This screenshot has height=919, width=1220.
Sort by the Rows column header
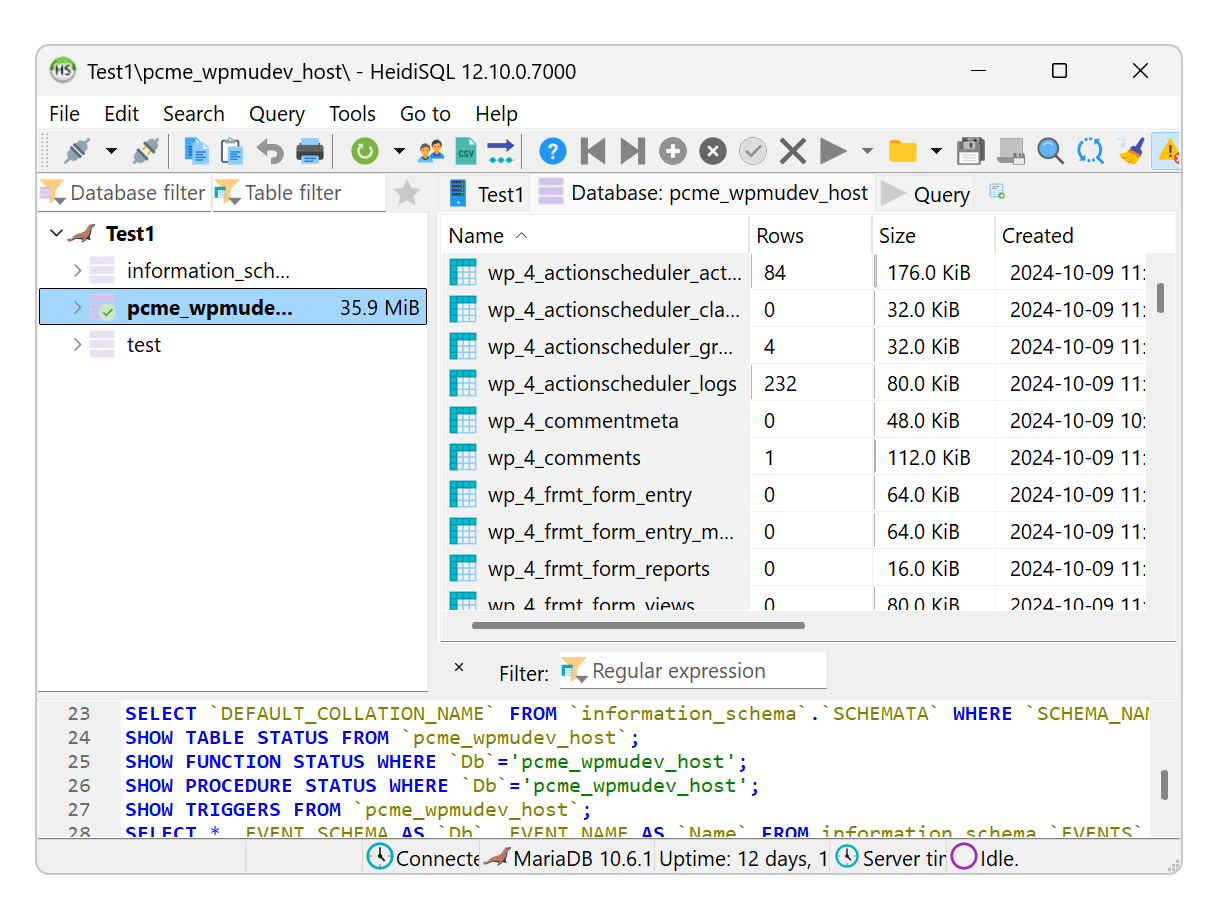click(811, 236)
